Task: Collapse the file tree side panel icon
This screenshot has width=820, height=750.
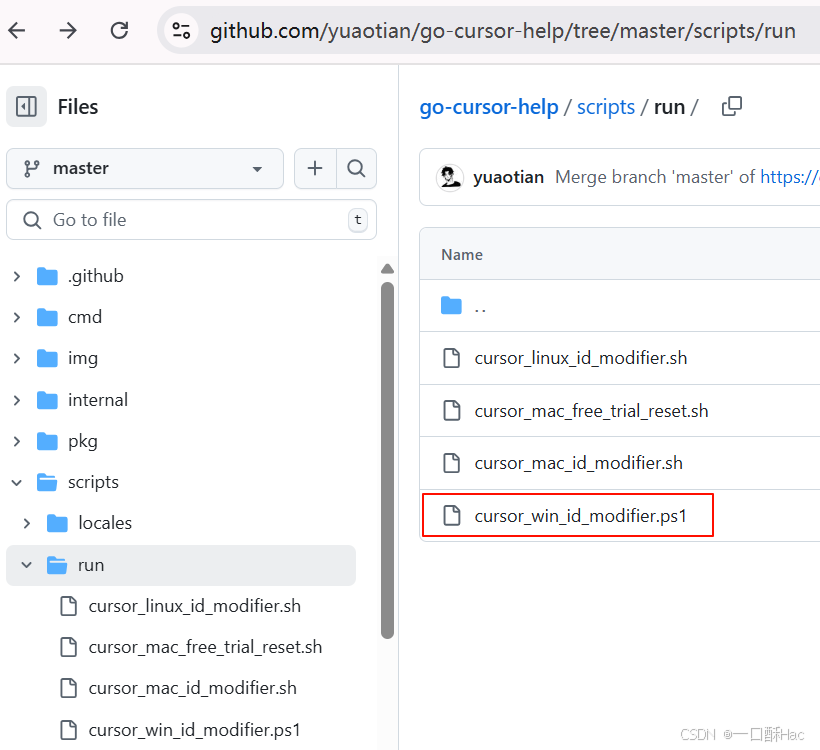Action: point(26,107)
